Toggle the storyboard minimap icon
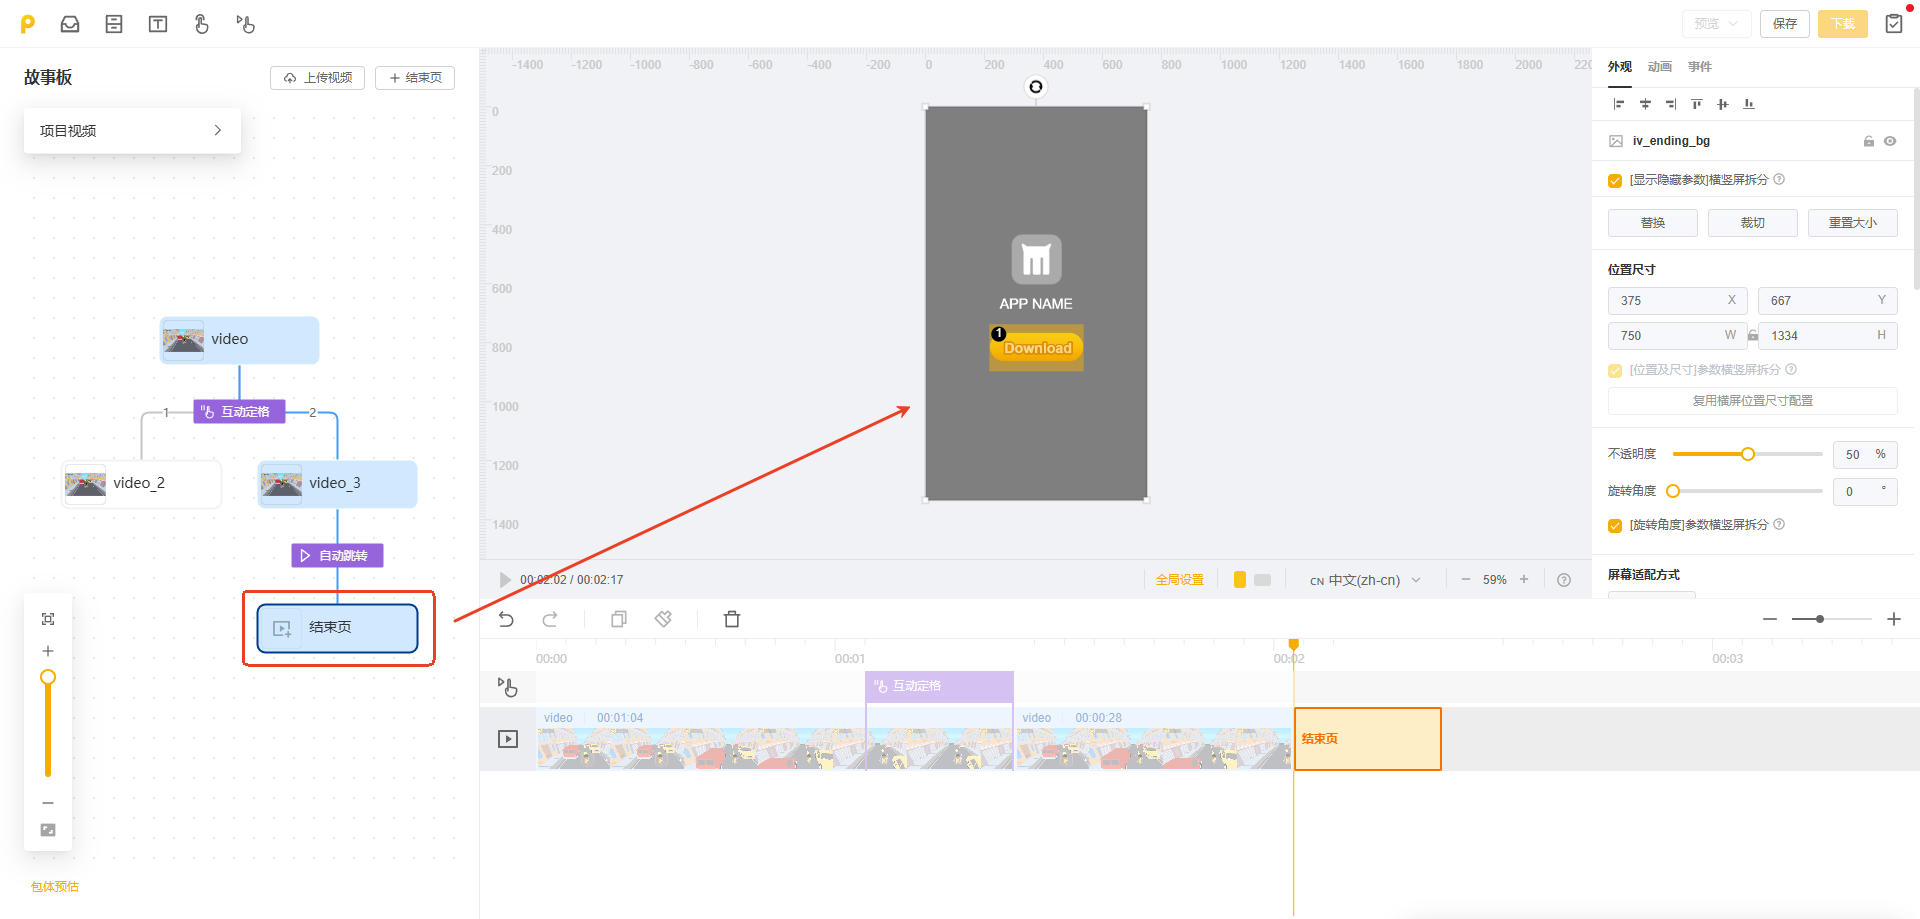This screenshot has height=919, width=1920. tap(48, 830)
